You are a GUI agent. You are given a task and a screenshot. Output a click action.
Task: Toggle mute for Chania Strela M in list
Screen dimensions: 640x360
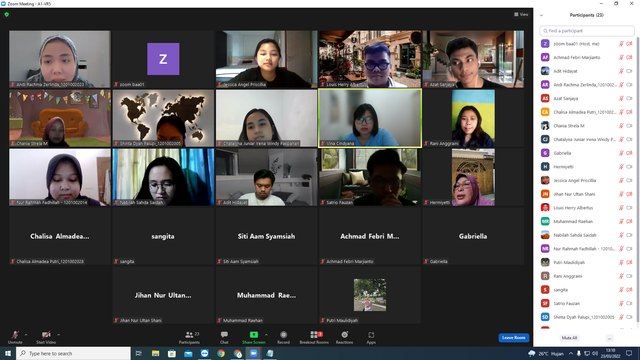(x=621, y=126)
